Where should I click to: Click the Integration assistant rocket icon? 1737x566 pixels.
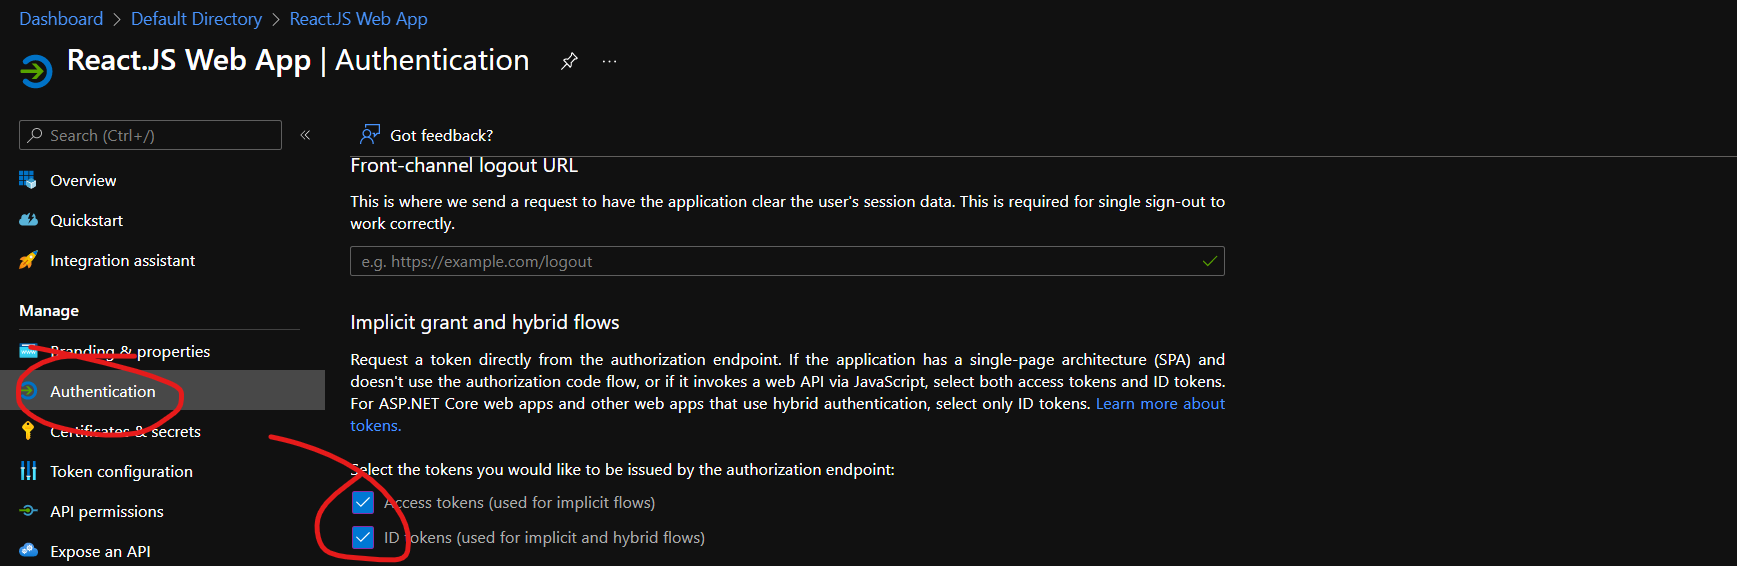point(28,260)
